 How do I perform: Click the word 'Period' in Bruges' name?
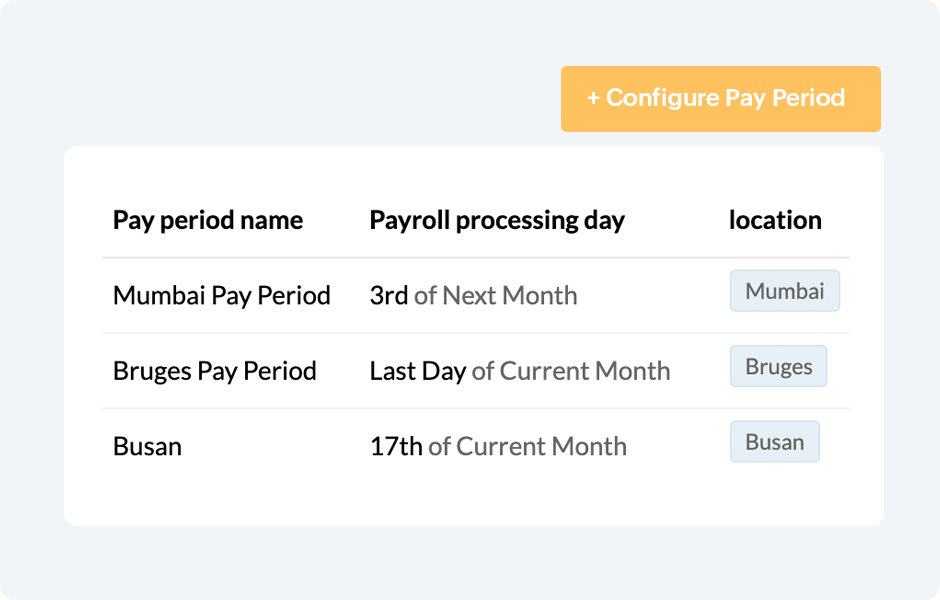coord(280,371)
